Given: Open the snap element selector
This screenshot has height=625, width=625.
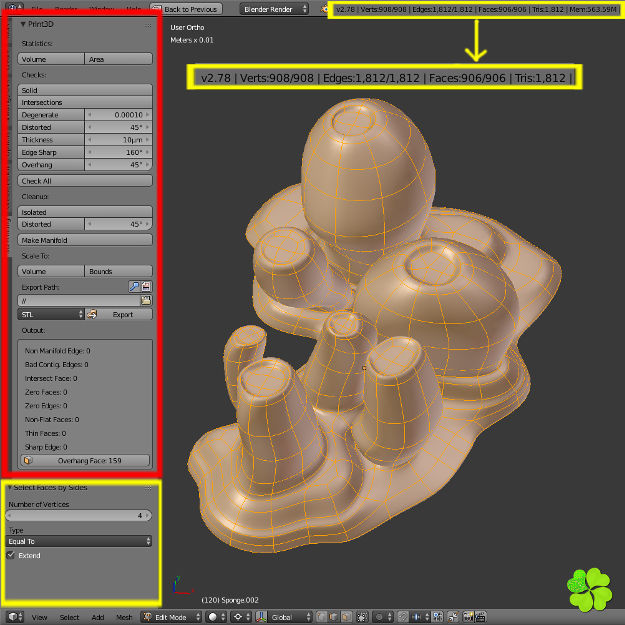Looking at the screenshot, I should 421,617.
